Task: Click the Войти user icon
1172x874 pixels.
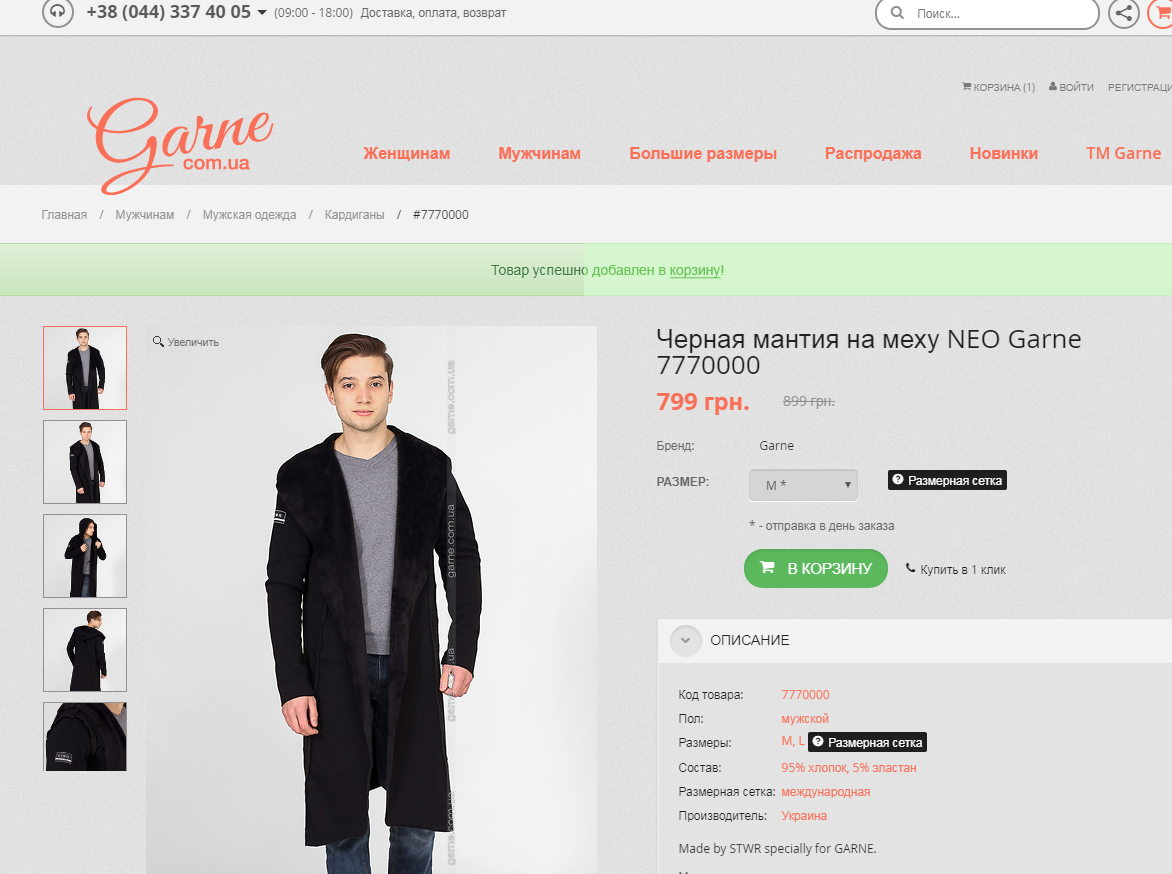Action: pyautogui.click(x=1053, y=87)
